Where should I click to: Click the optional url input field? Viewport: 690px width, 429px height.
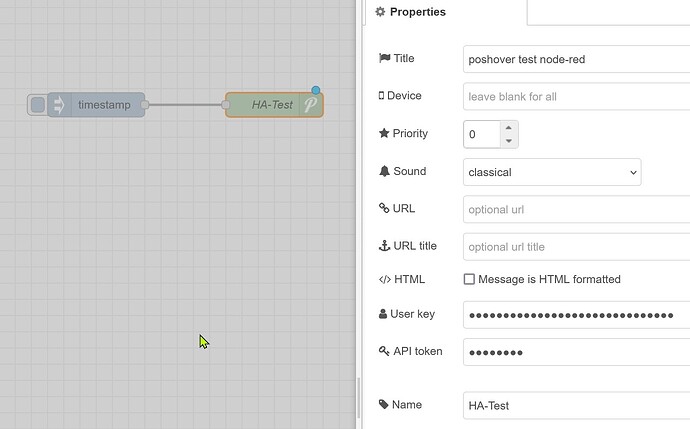point(576,210)
